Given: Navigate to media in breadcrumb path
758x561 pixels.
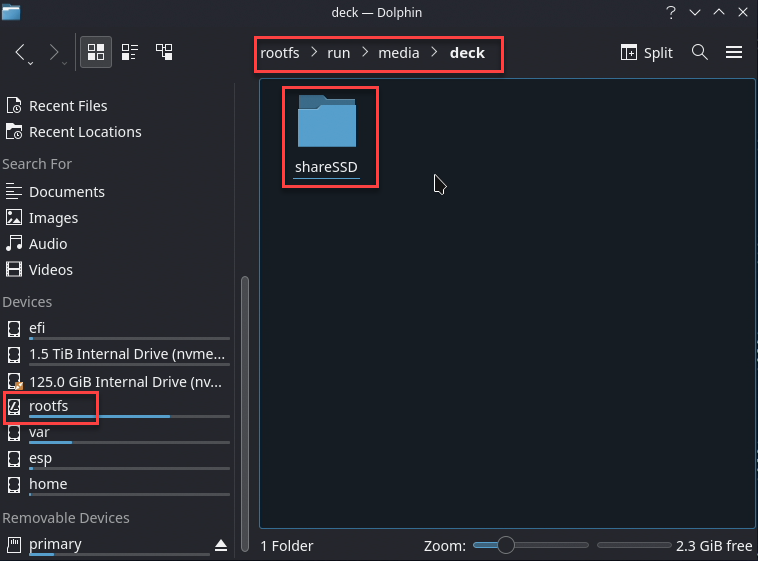Looking at the screenshot, I should click(399, 53).
